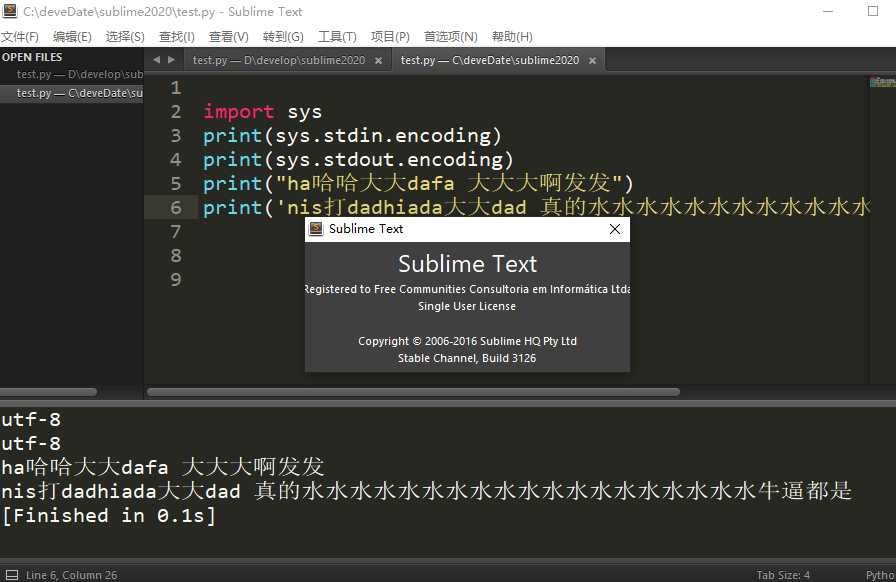Click the second utf-8 output line
This screenshot has width=896, height=582.
(x=31, y=444)
